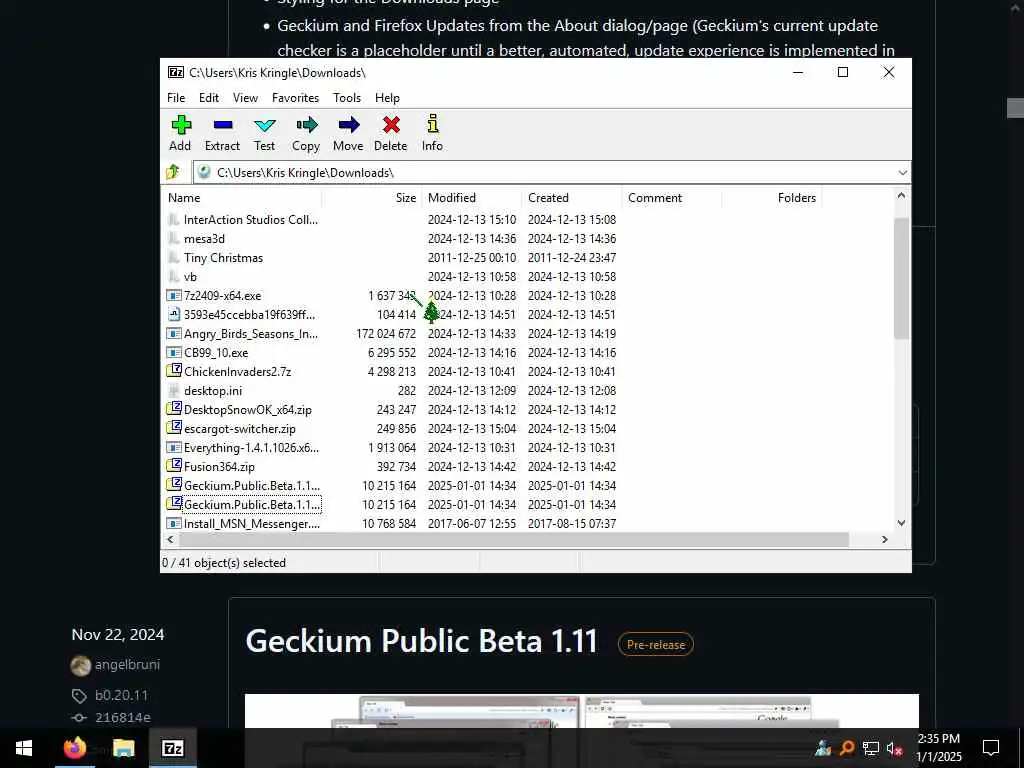Screen dimensions: 1024x768
Task: Click the 2017-08-15 07:37 created date
Action: tap(572, 524)
